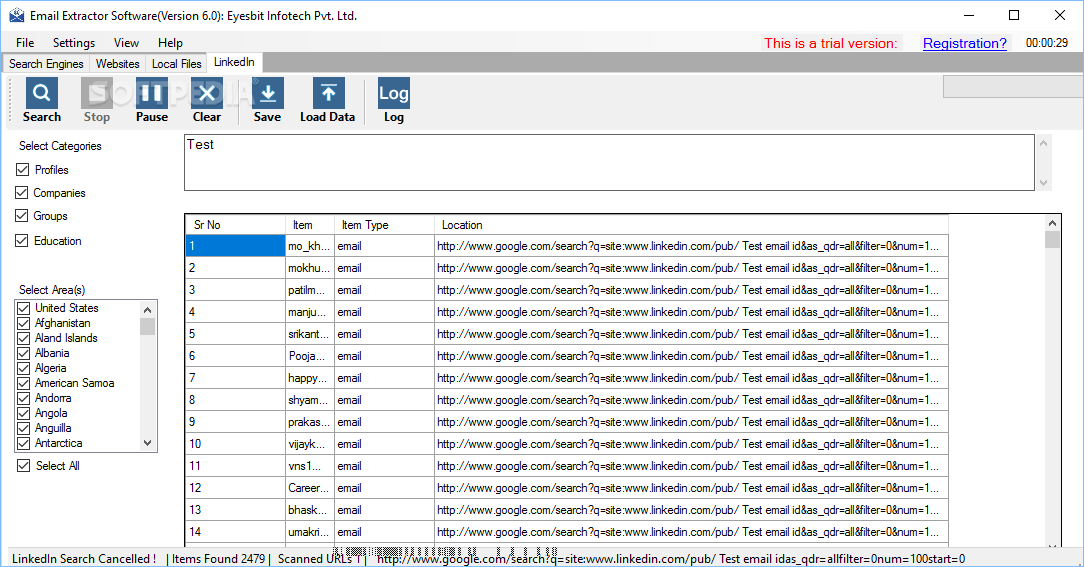Click the area list scrollbar thumb
The image size is (1084, 567).
tap(147, 326)
